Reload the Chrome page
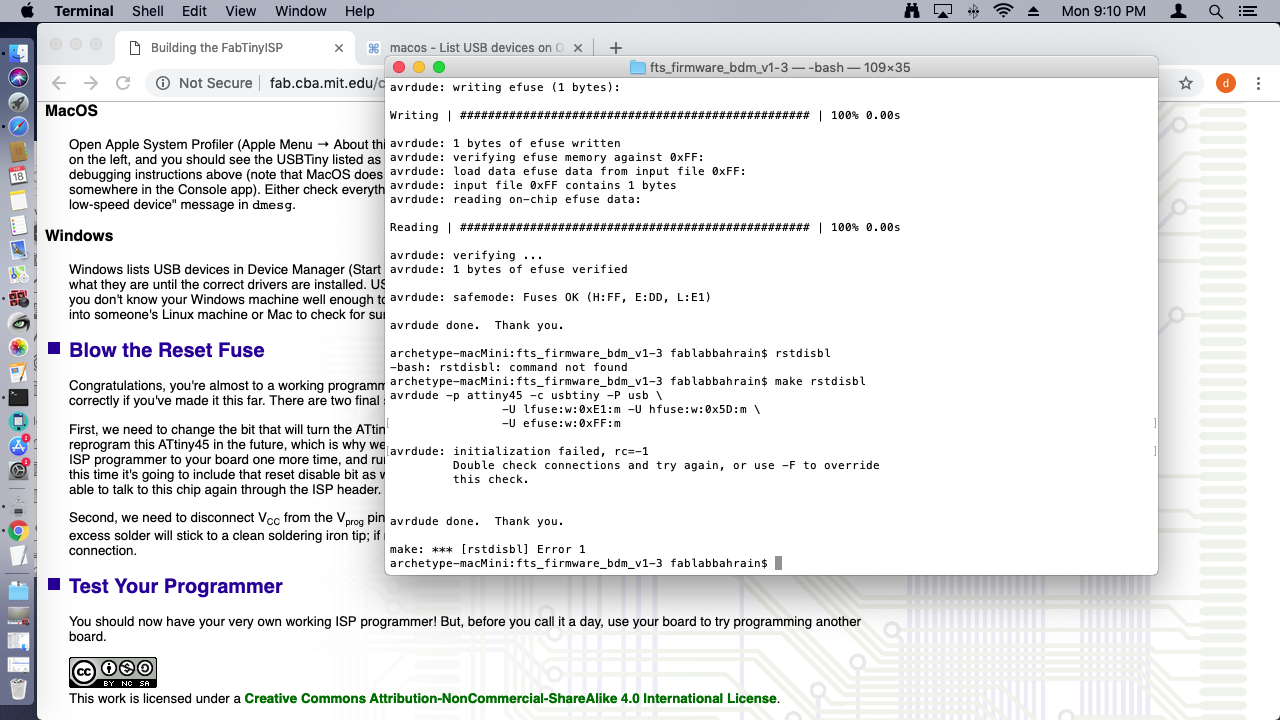 123,83
